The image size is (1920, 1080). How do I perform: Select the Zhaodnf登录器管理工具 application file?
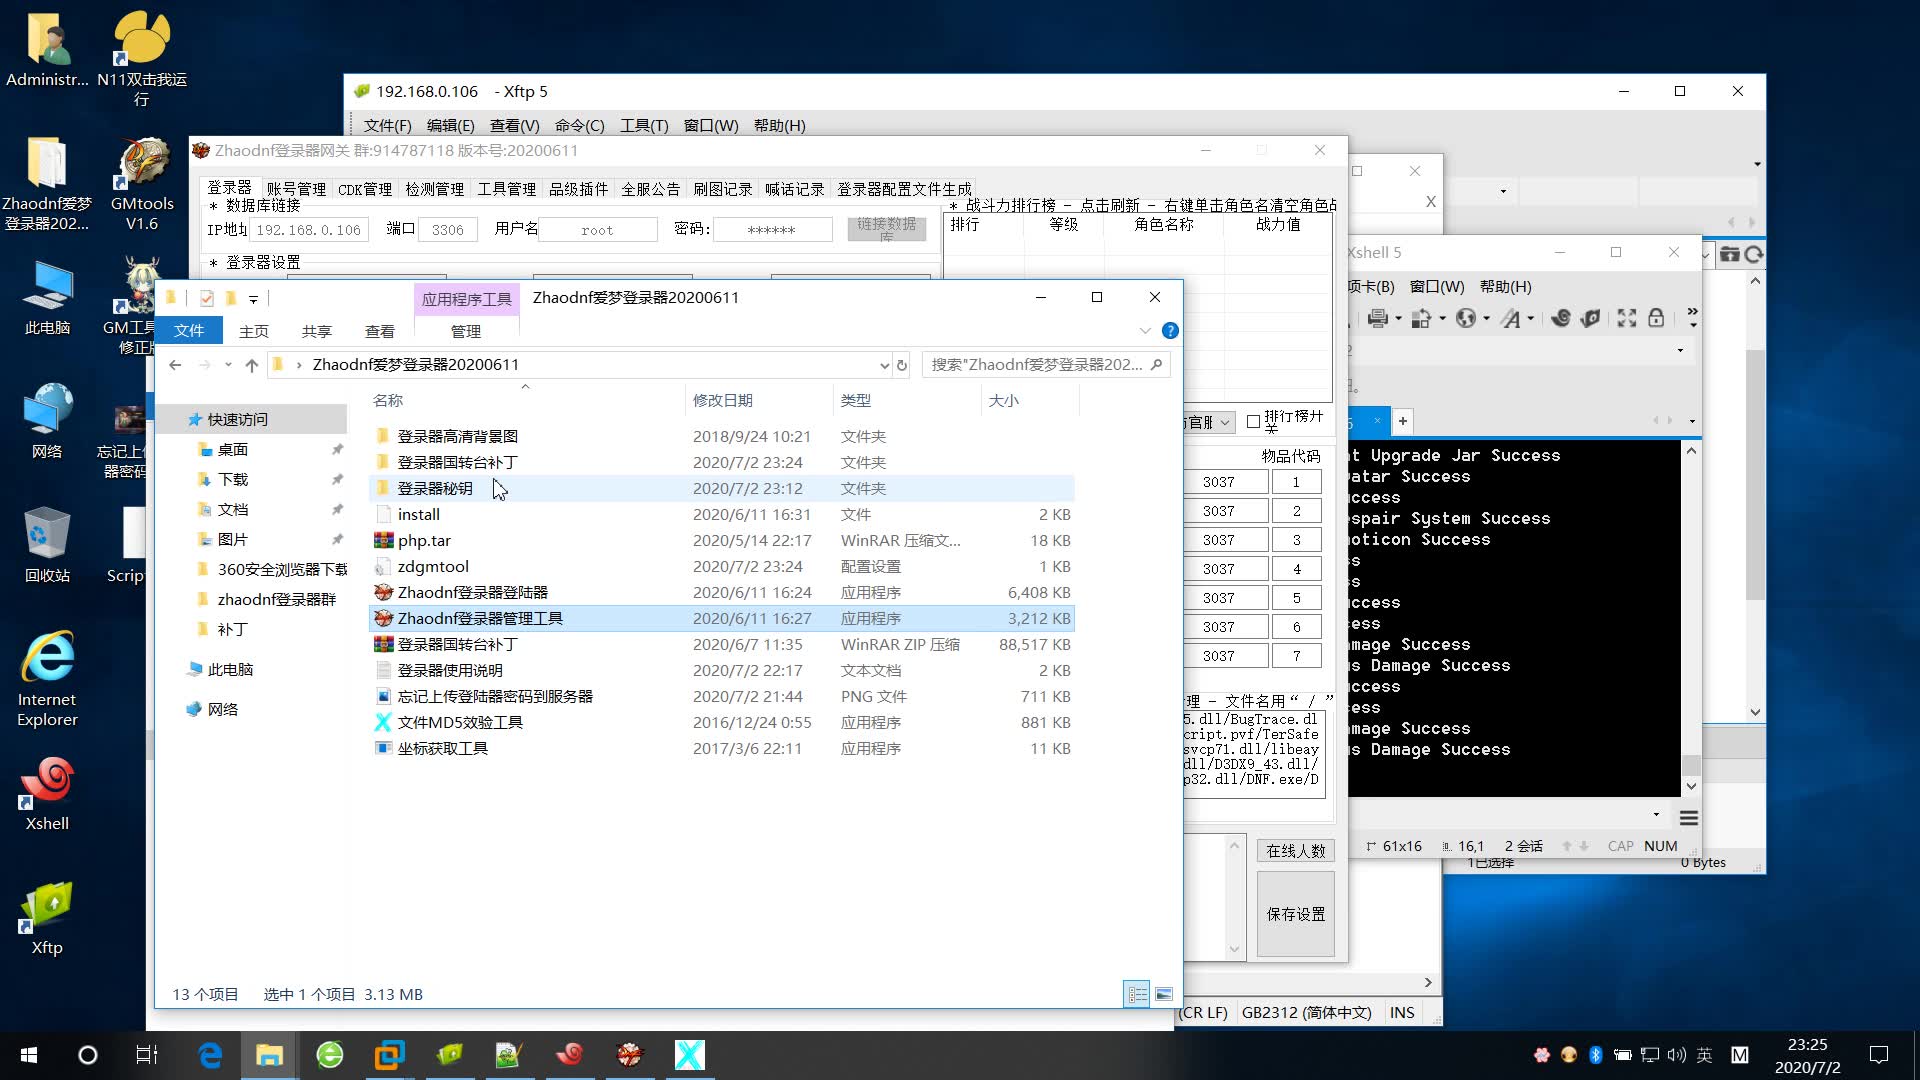(x=722, y=618)
